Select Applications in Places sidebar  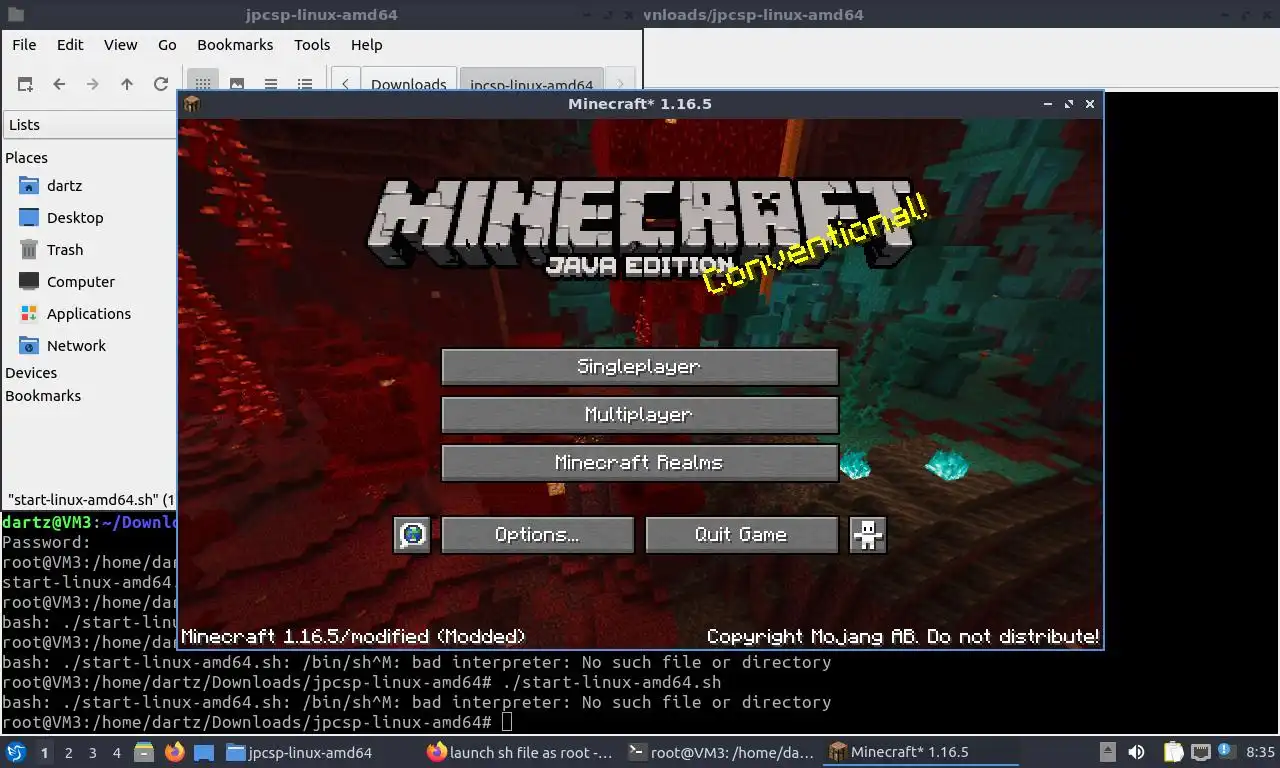coord(88,314)
